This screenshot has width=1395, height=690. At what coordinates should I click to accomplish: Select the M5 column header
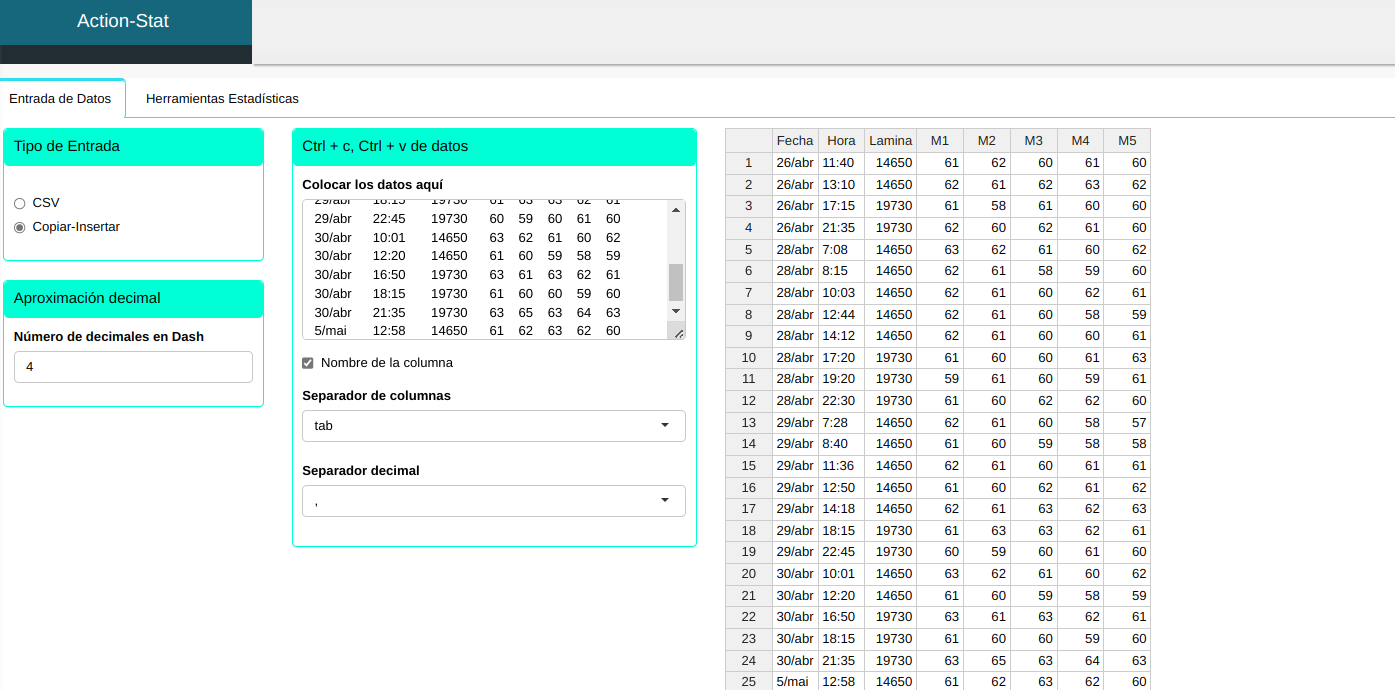click(x=1127, y=141)
